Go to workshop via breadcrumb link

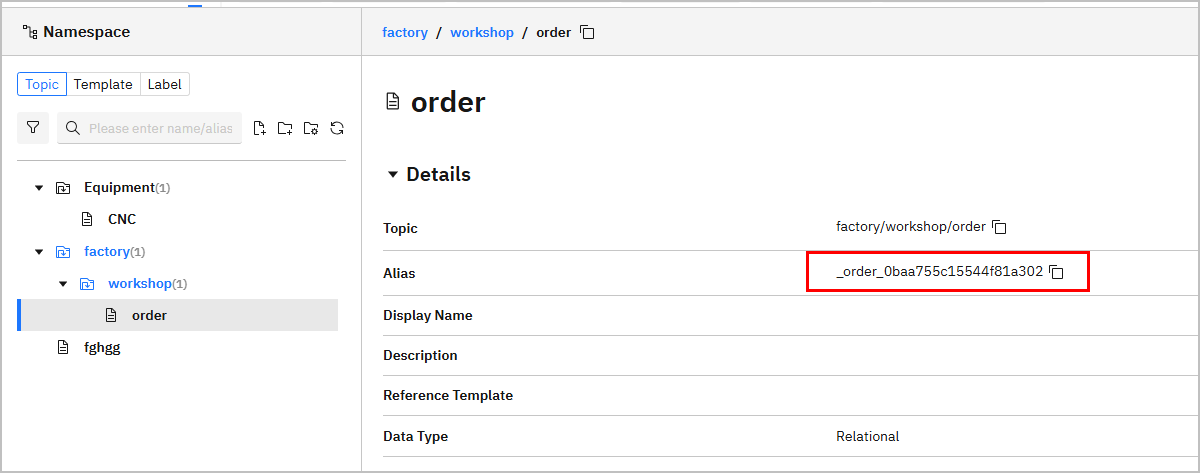pos(481,33)
